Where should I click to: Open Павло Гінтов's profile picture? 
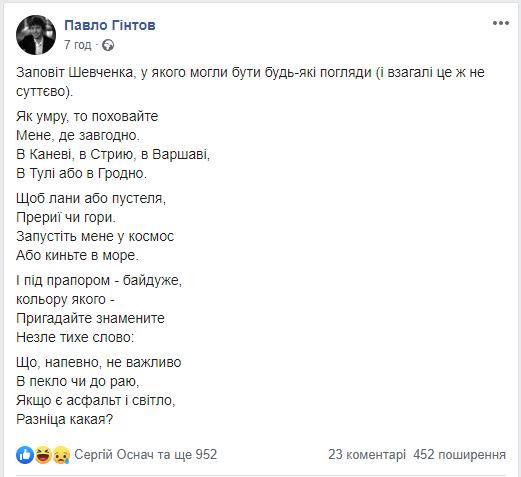(36, 35)
